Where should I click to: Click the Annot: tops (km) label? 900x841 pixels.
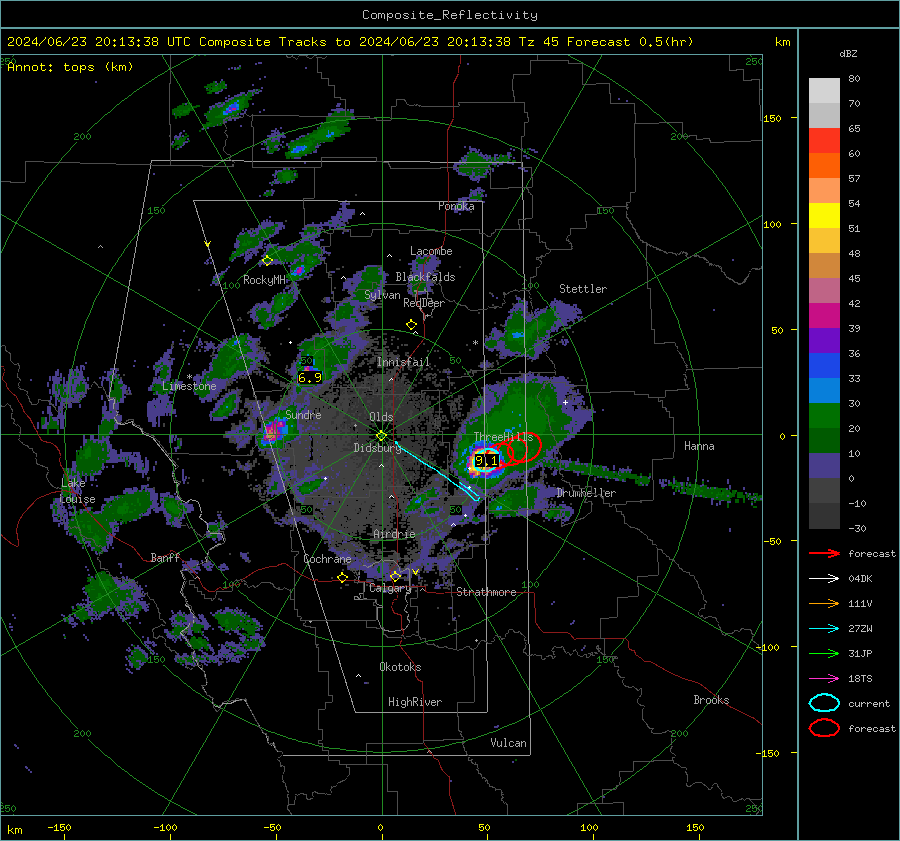click(70, 67)
